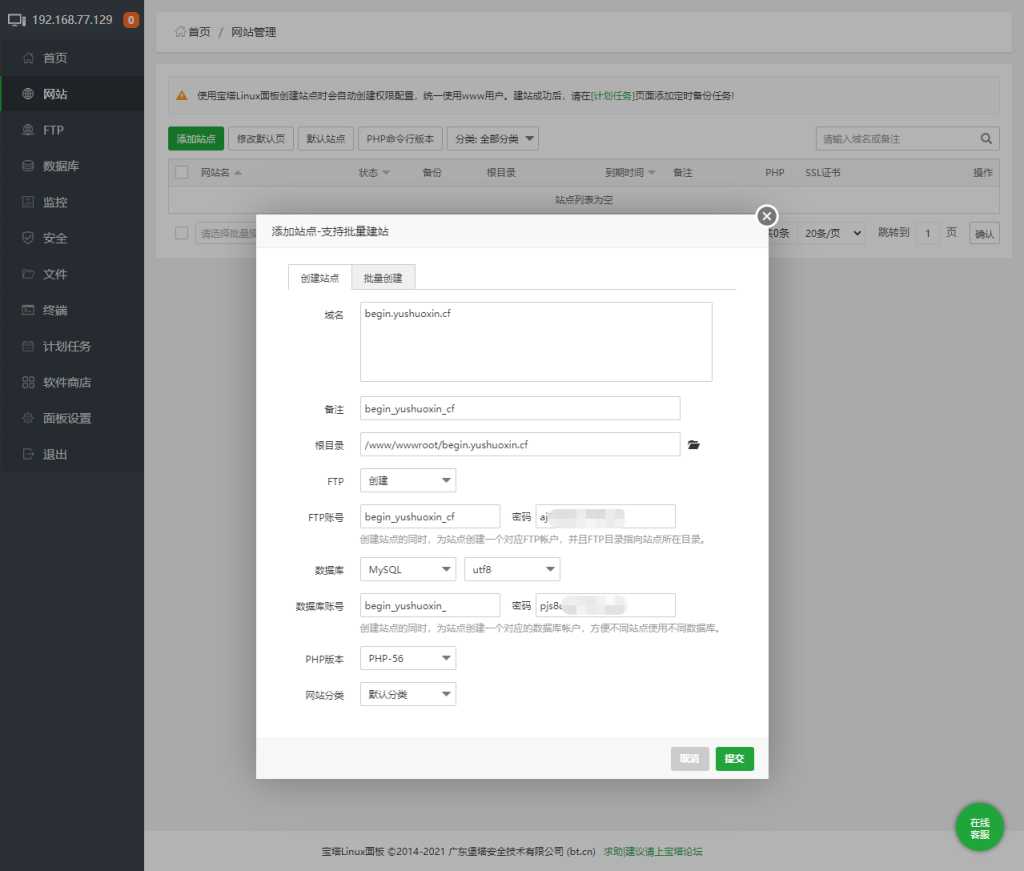Open the PHP-56 version dropdown
Viewport: 1024px width, 871px height.
[407, 658]
